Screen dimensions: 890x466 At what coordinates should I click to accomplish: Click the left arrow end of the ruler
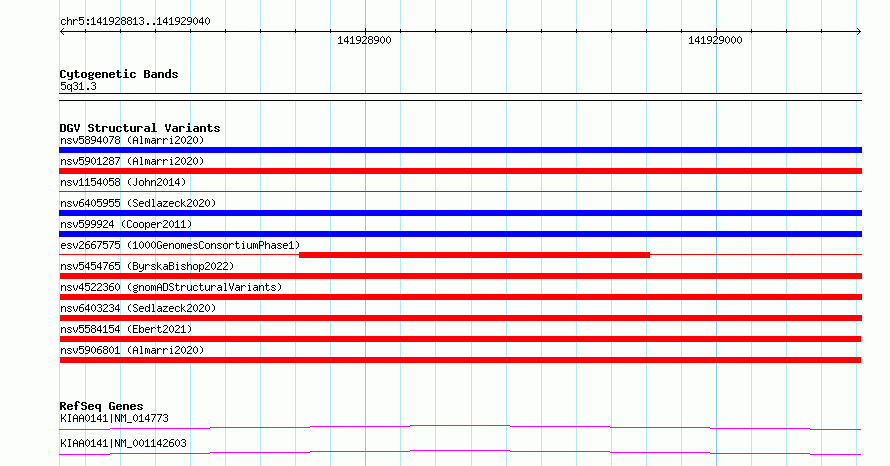tap(62, 32)
